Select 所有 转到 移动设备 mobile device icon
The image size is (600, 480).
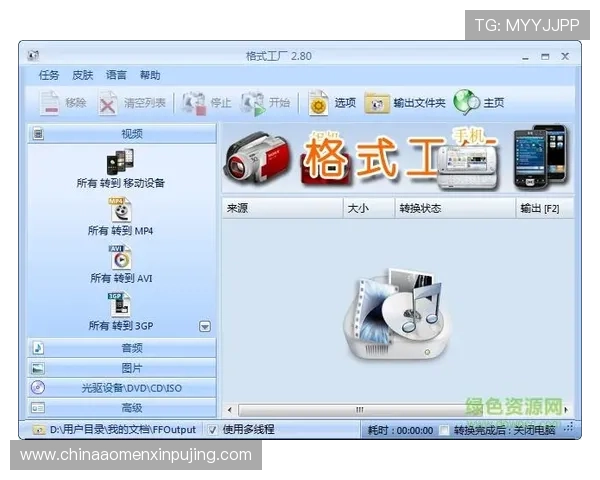coord(120,161)
